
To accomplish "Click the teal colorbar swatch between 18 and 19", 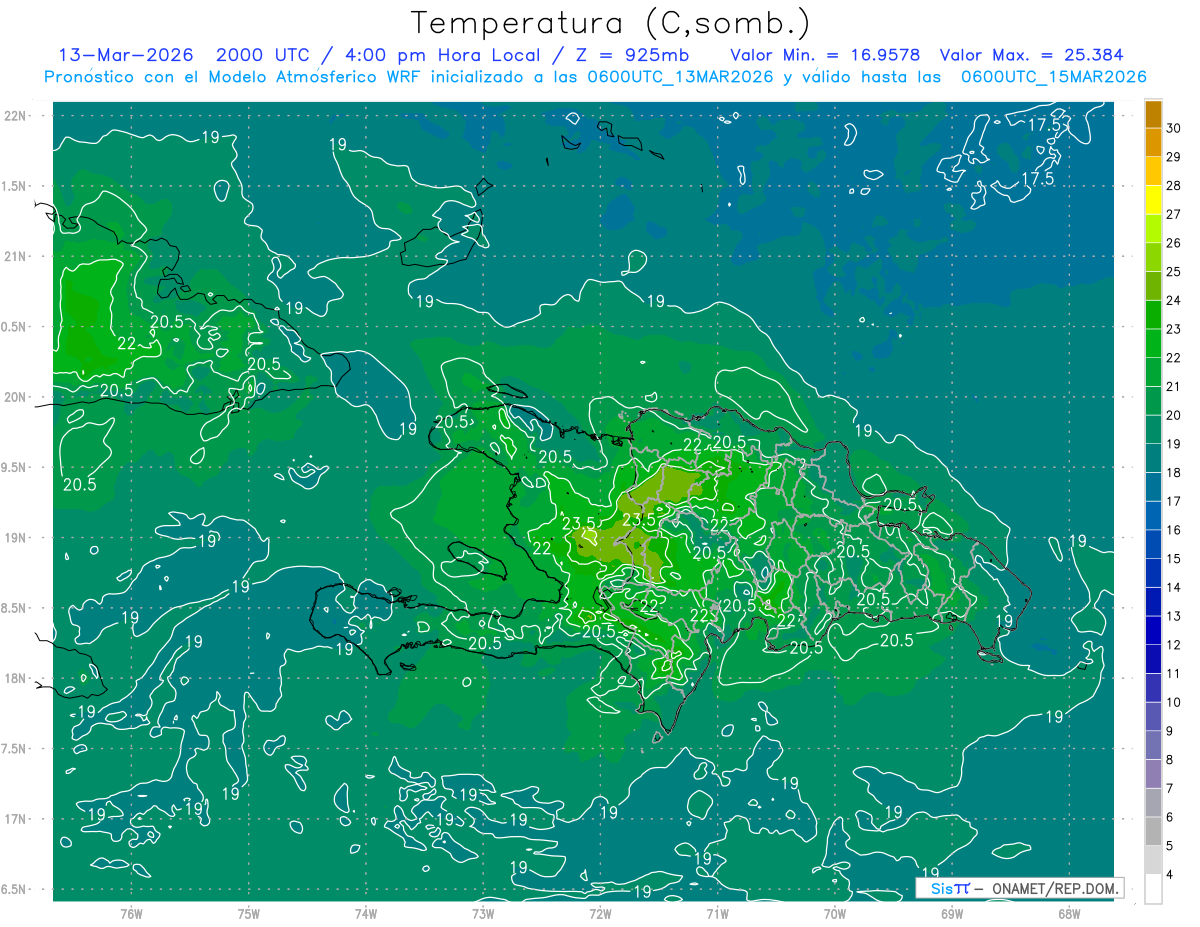I will pyautogui.click(x=1153, y=458).
